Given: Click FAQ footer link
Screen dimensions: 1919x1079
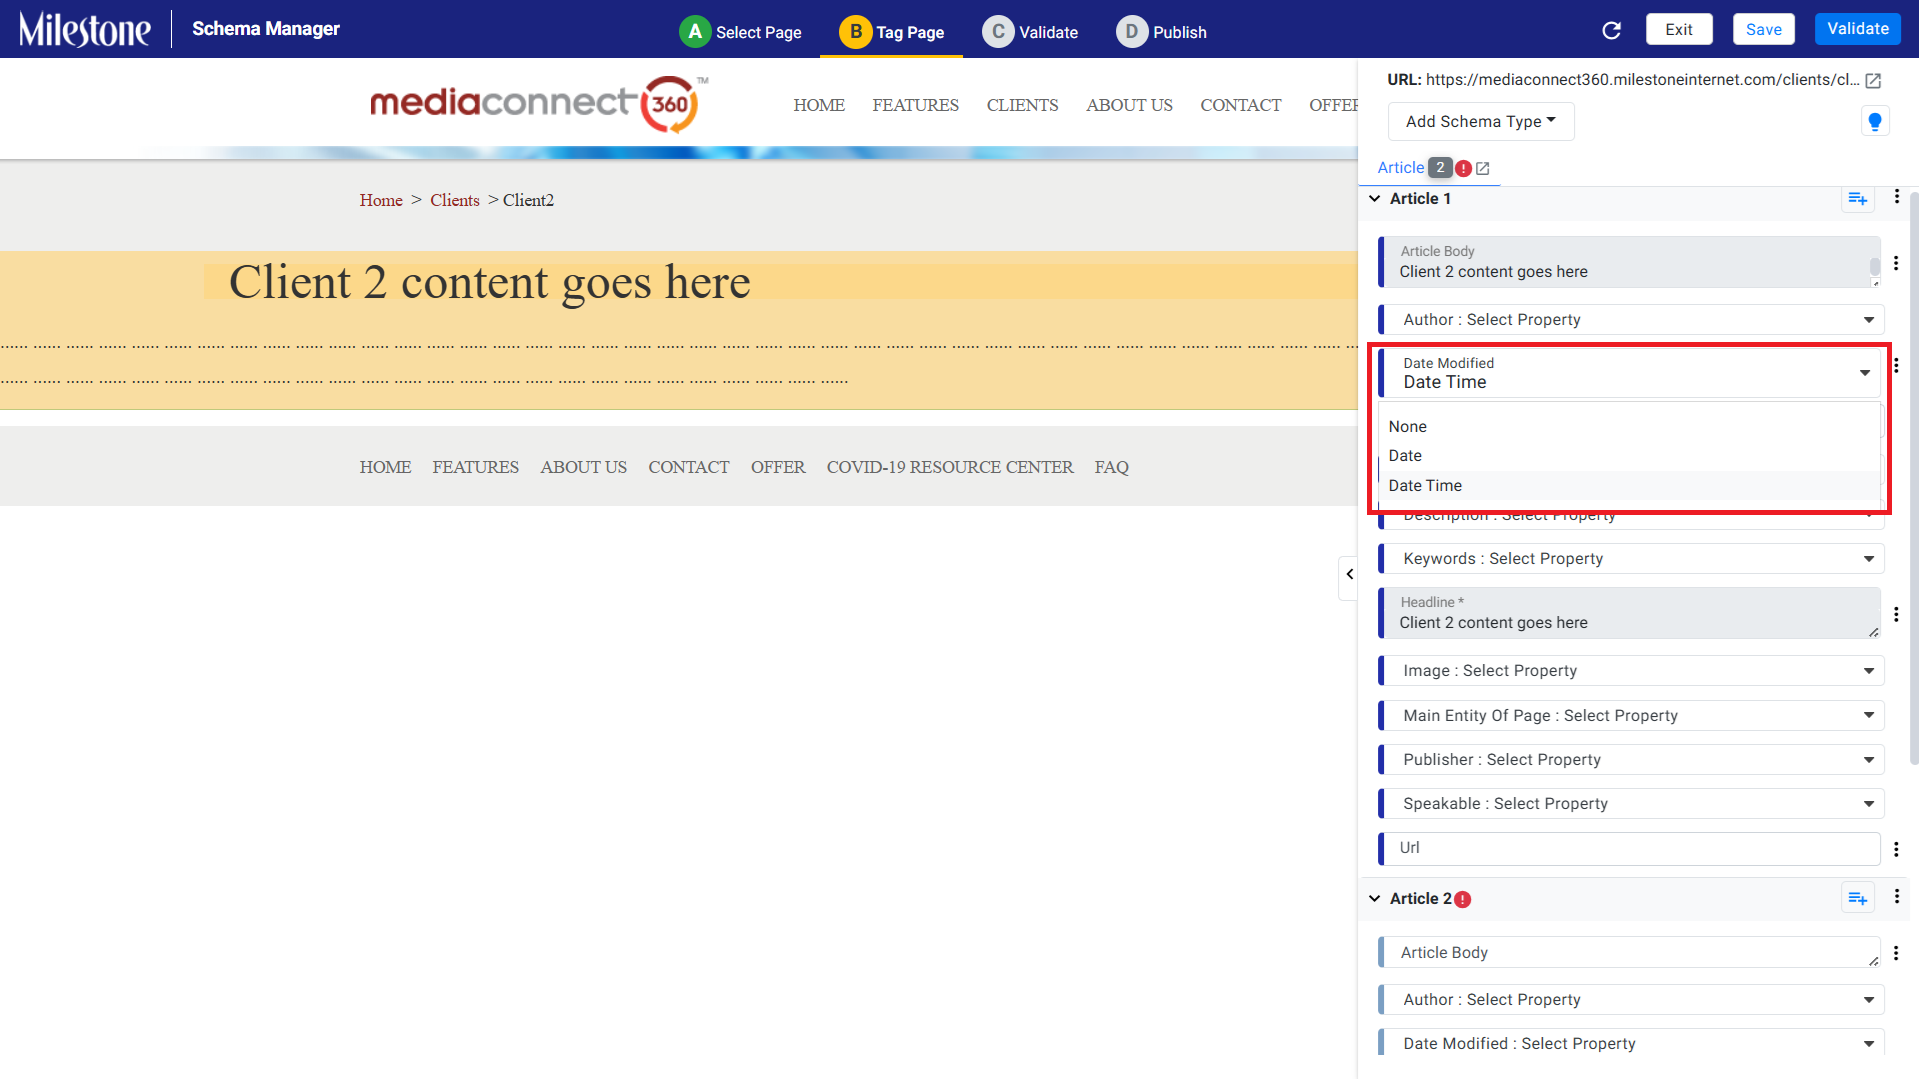Looking at the screenshot, I should 1111,468.
